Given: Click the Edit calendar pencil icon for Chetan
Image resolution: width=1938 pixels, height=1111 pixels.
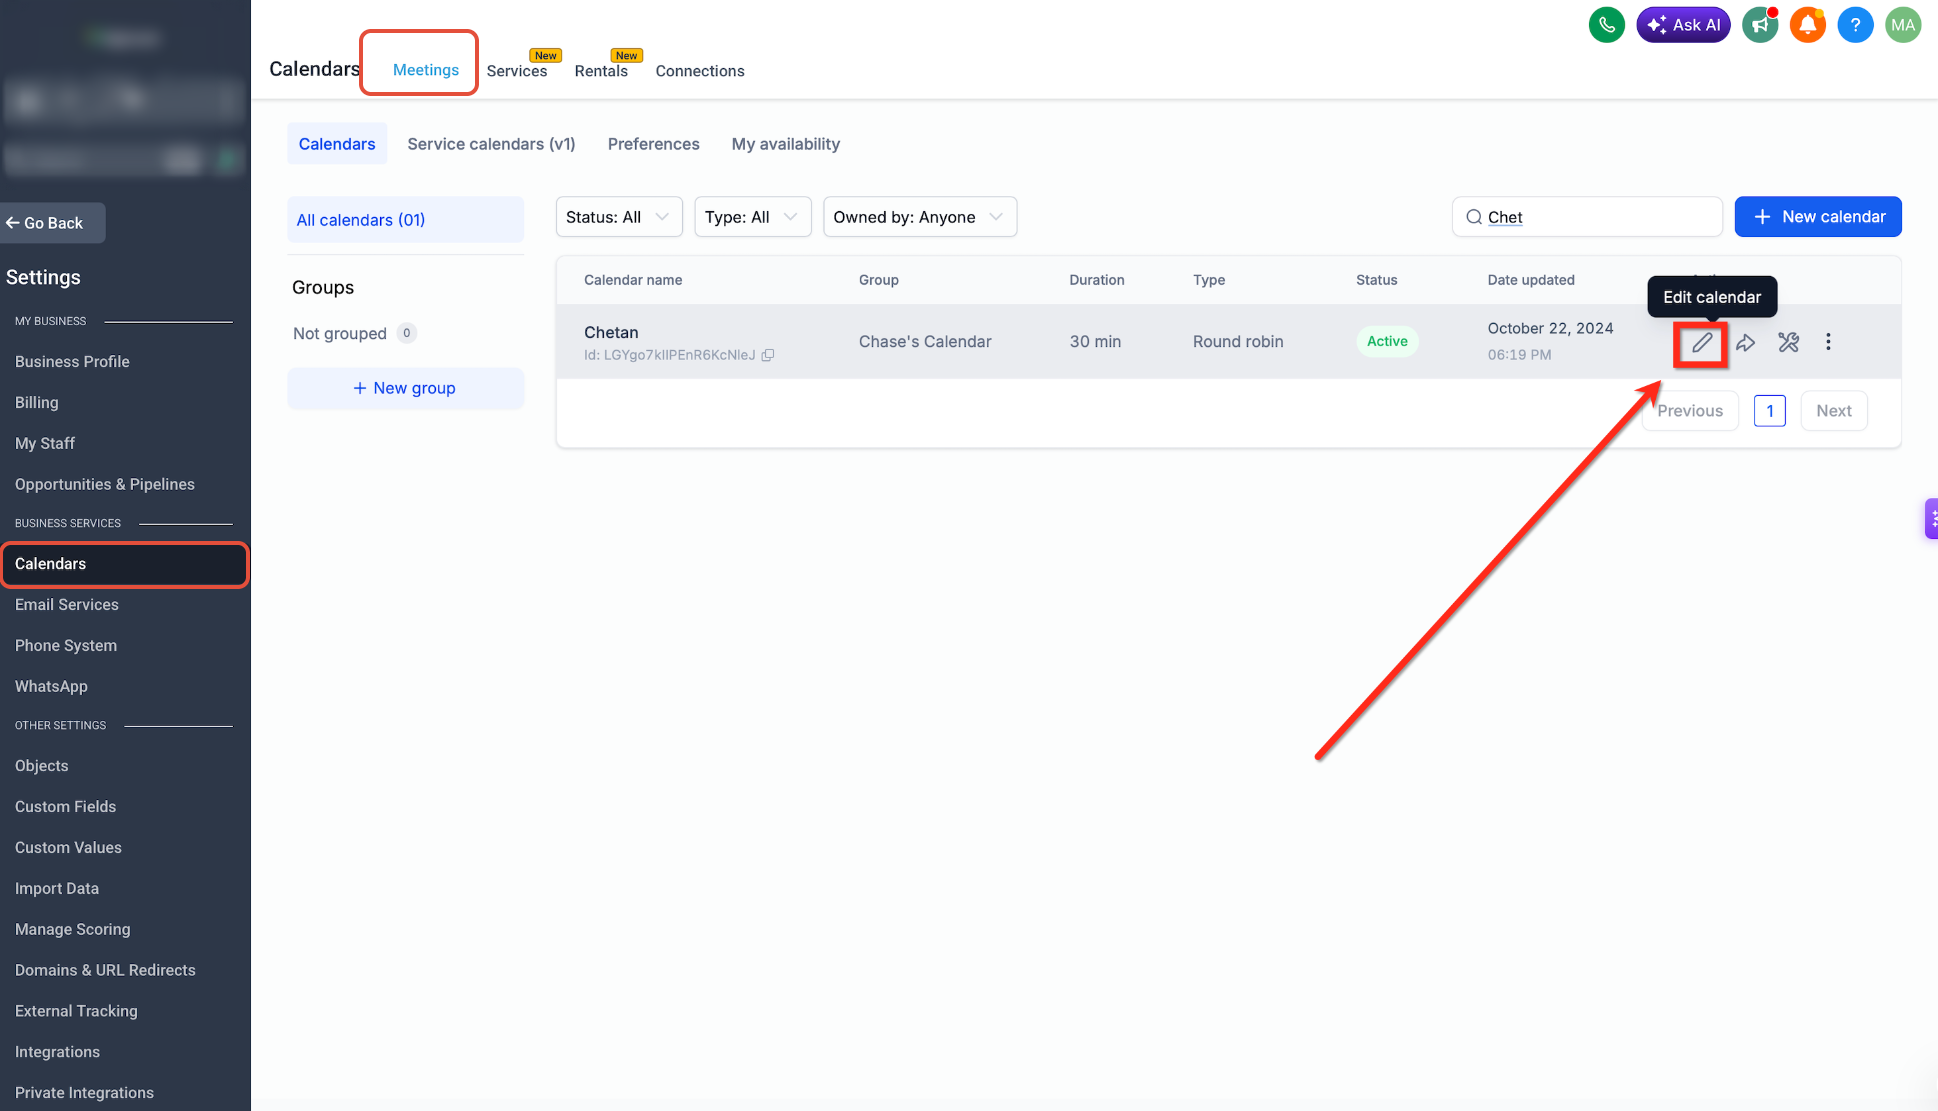Looking at the screenshot, I should tap(1702, 343).
